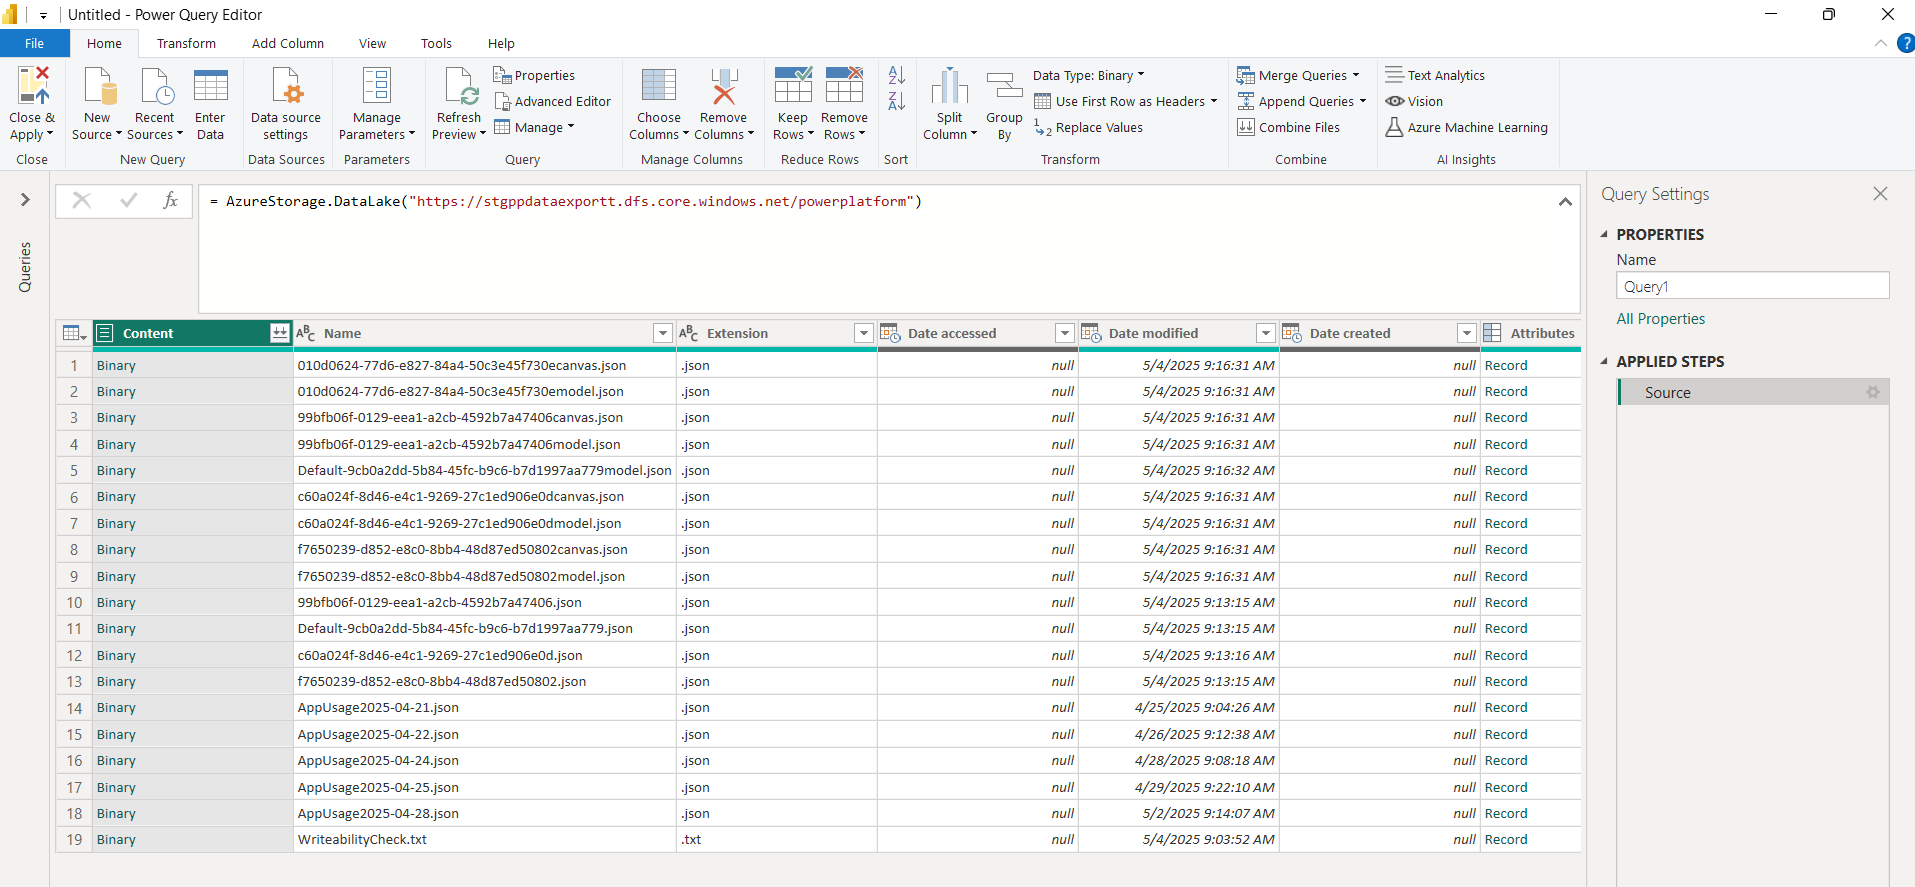Expand the Queries pane with chevron
This screenshot has height=887, width=1915.
pos(25,200)
